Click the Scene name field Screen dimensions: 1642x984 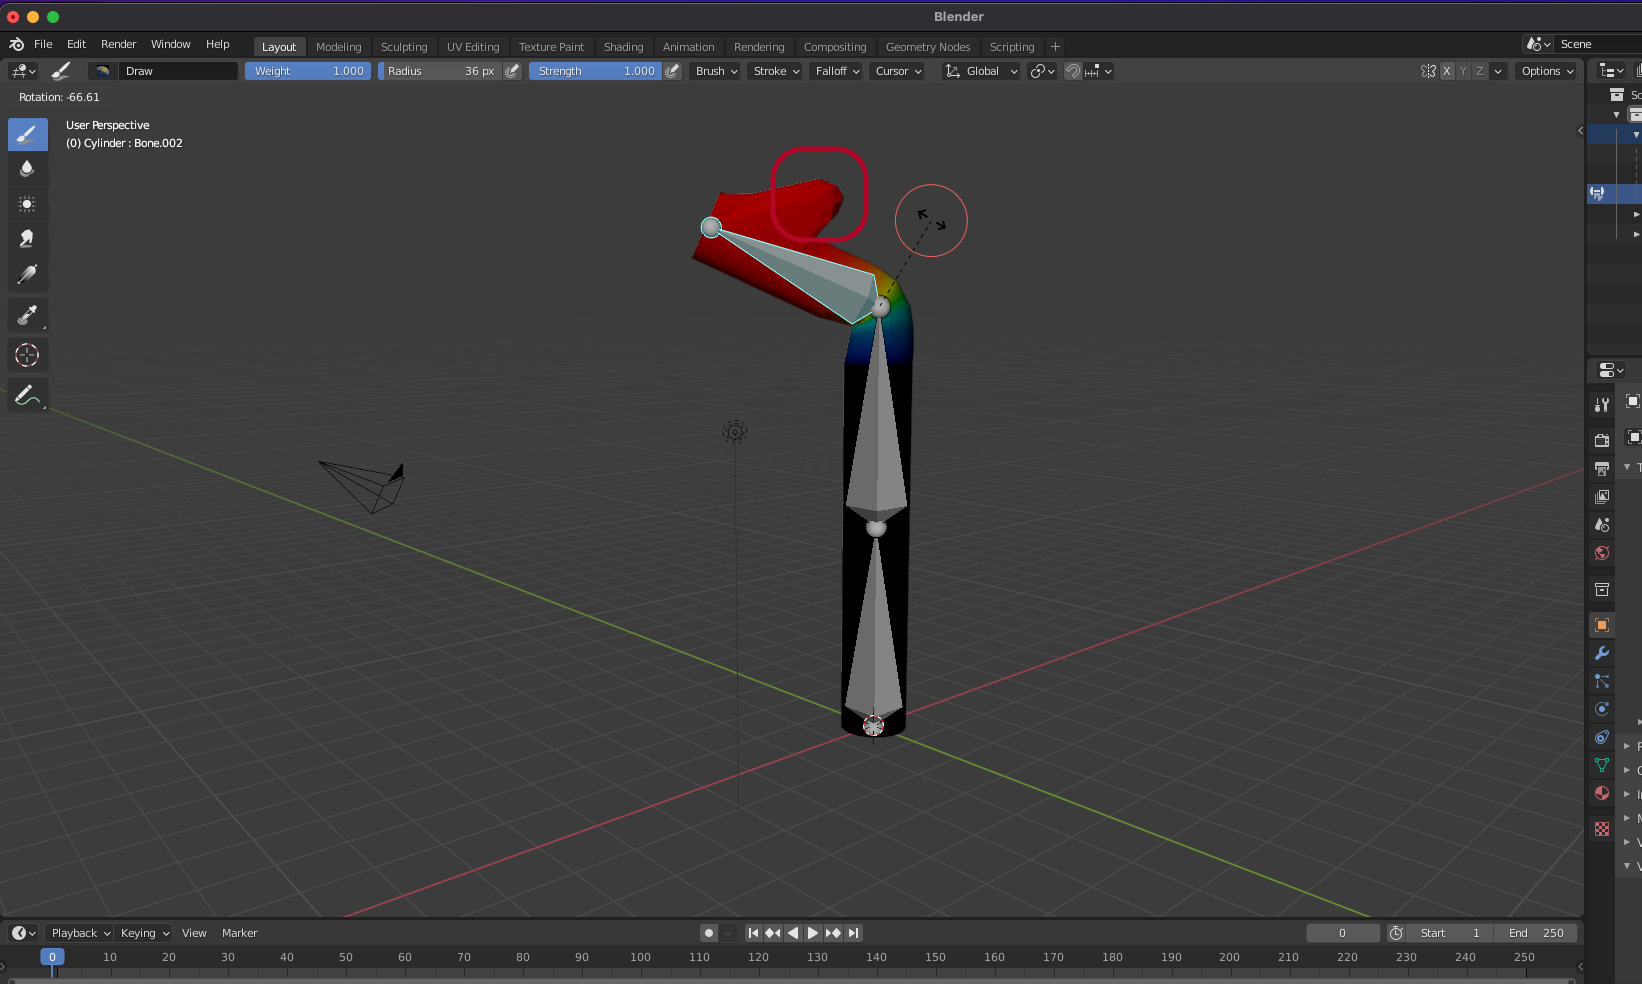click(x=1597, y=44)
